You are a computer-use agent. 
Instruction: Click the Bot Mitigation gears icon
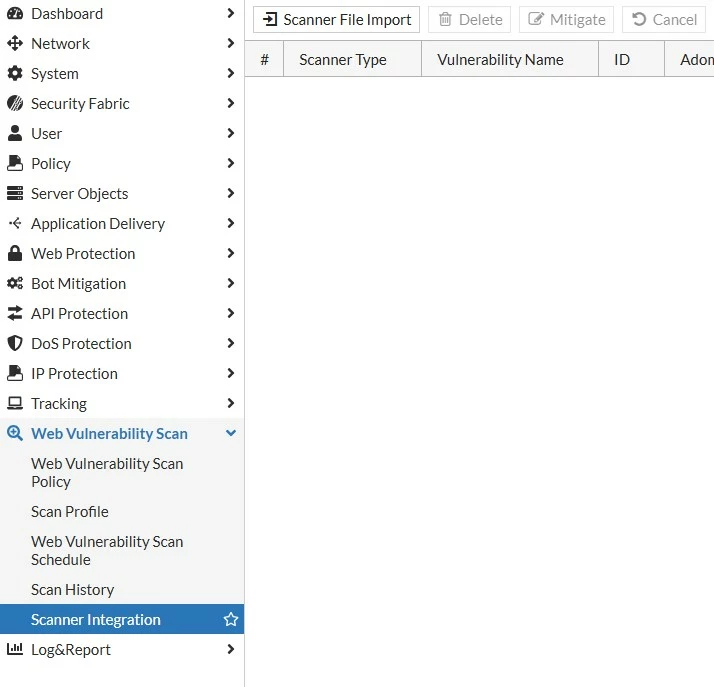tap(15, 283)
